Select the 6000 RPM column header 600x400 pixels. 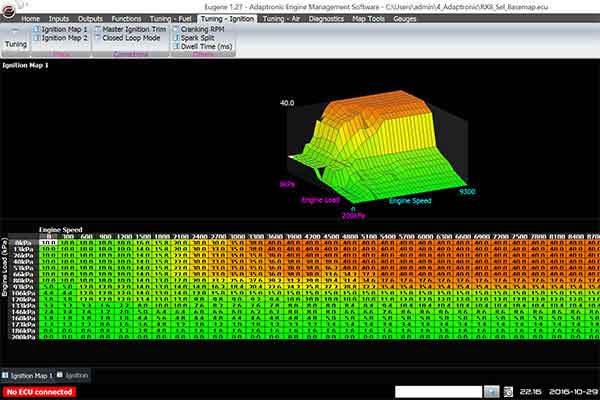[x=425, y=237]
